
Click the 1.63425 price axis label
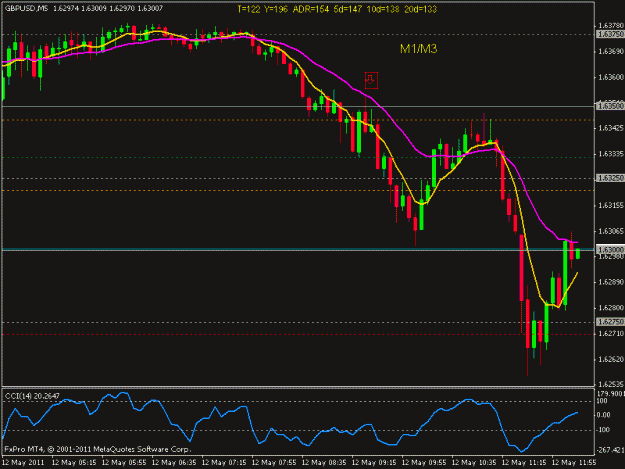[x=611, y=128]
